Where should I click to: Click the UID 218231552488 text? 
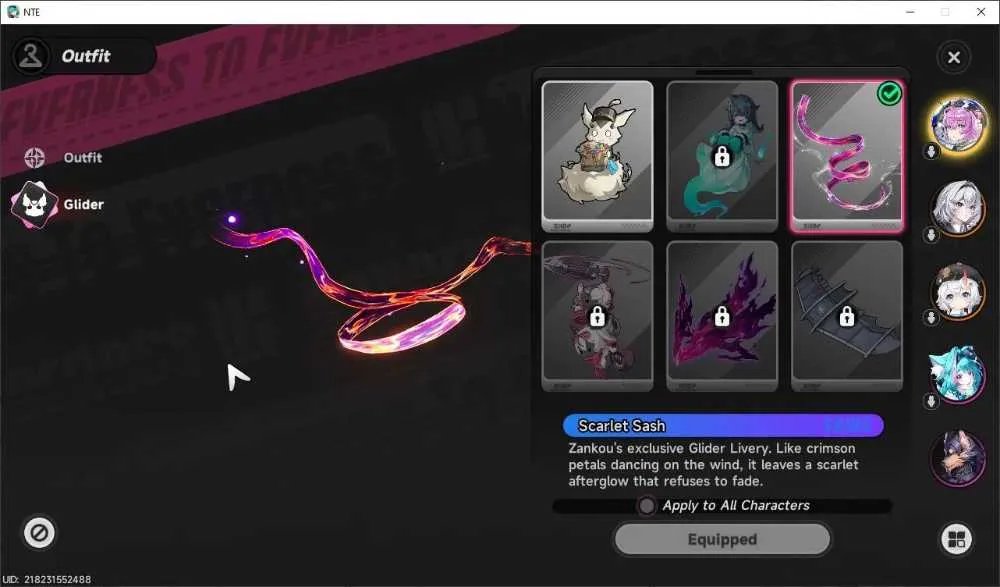(x=47, y=579)
